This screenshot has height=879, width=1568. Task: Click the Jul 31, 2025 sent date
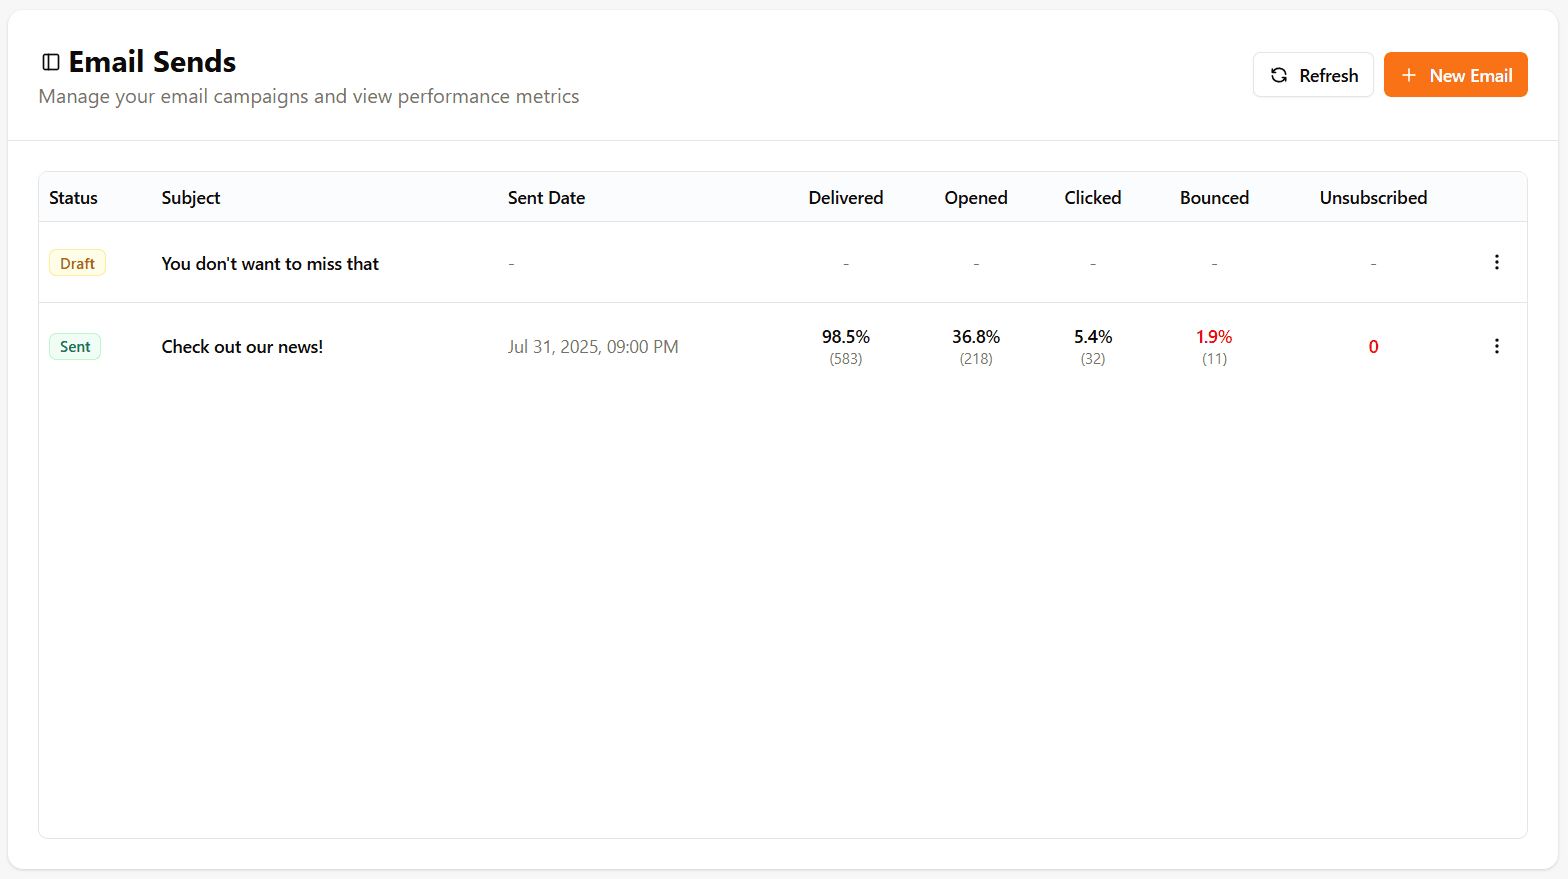593,347
